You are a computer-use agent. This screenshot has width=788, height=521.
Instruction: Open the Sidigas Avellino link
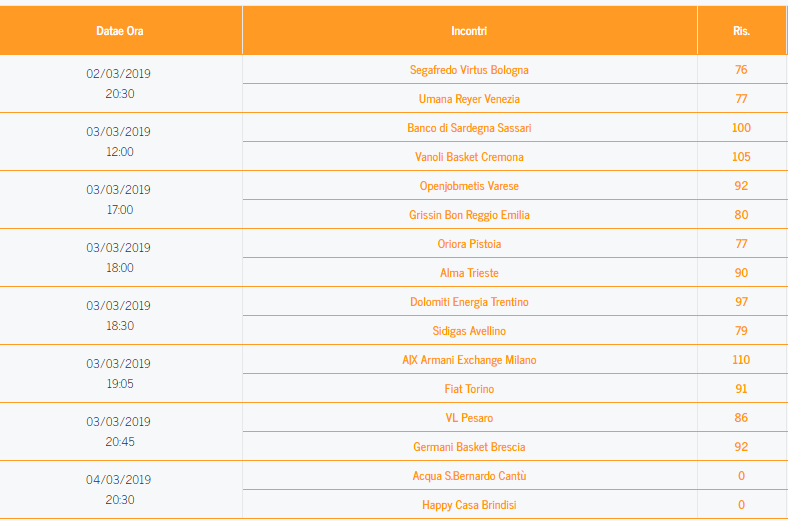469,331
